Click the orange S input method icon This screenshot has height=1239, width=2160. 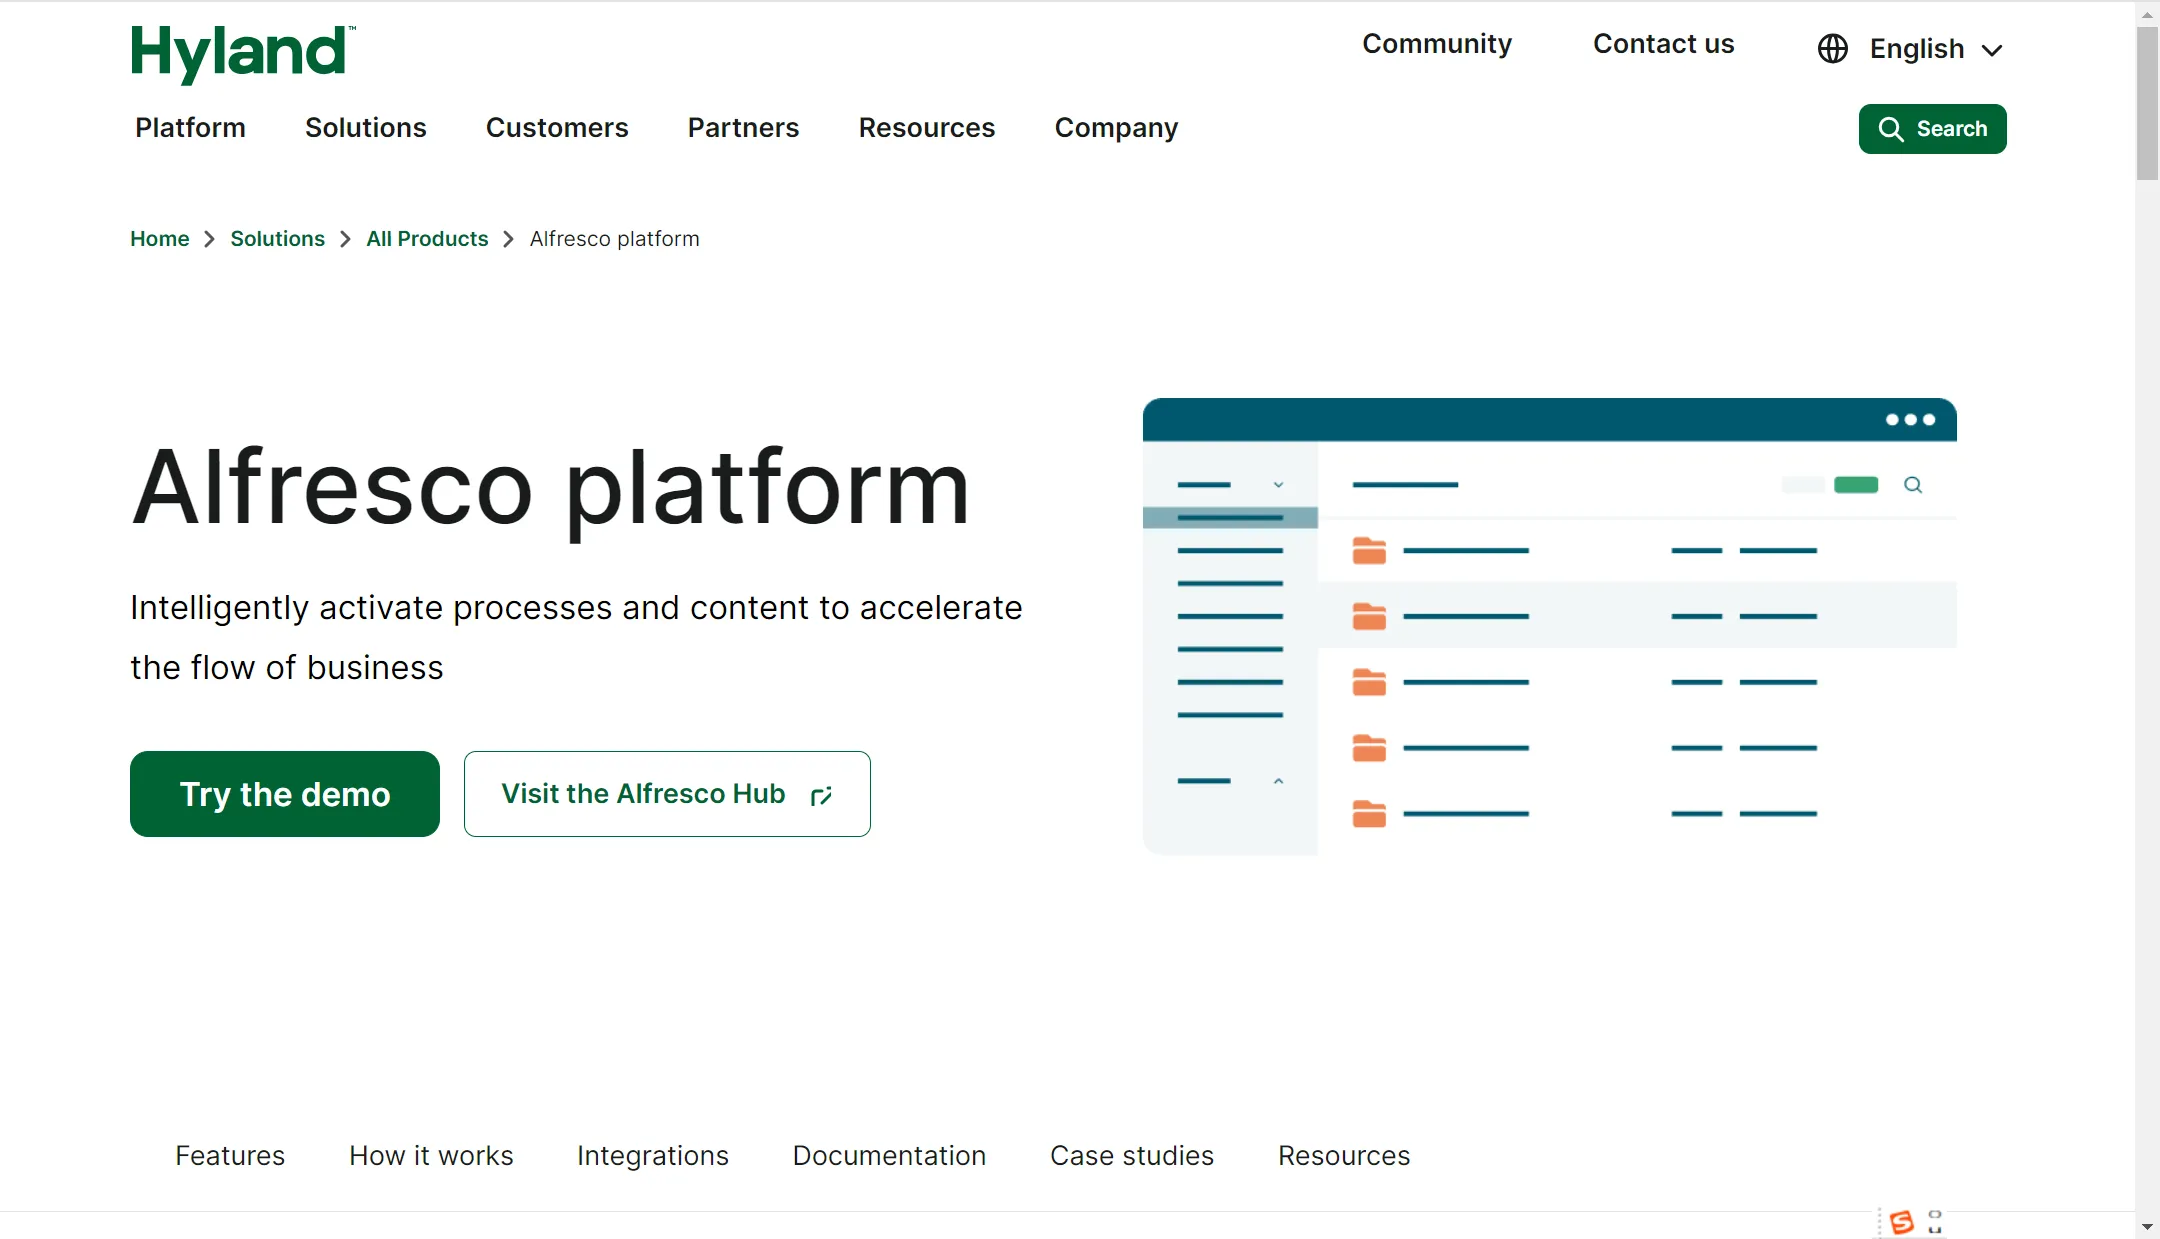tap(1901, 1222)
